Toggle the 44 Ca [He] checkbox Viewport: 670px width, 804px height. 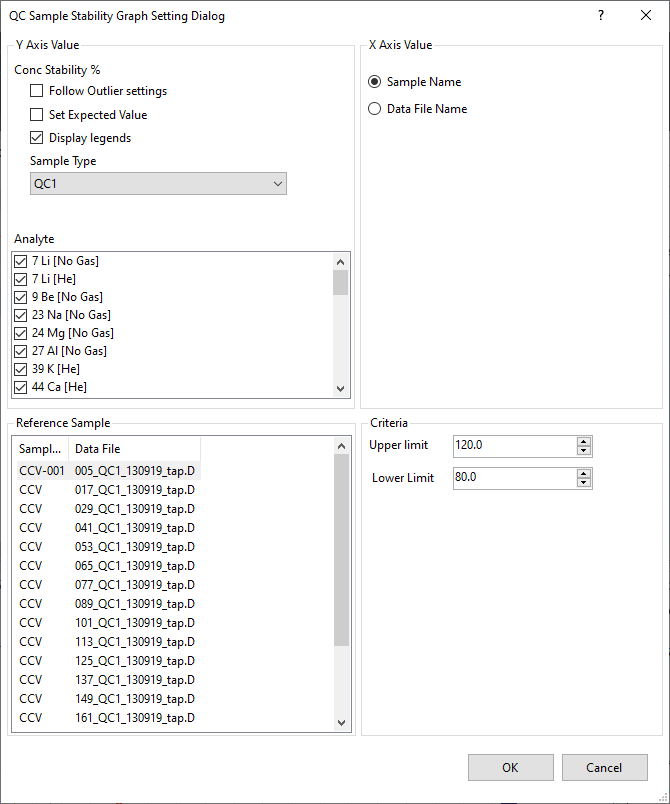point(21,387)
